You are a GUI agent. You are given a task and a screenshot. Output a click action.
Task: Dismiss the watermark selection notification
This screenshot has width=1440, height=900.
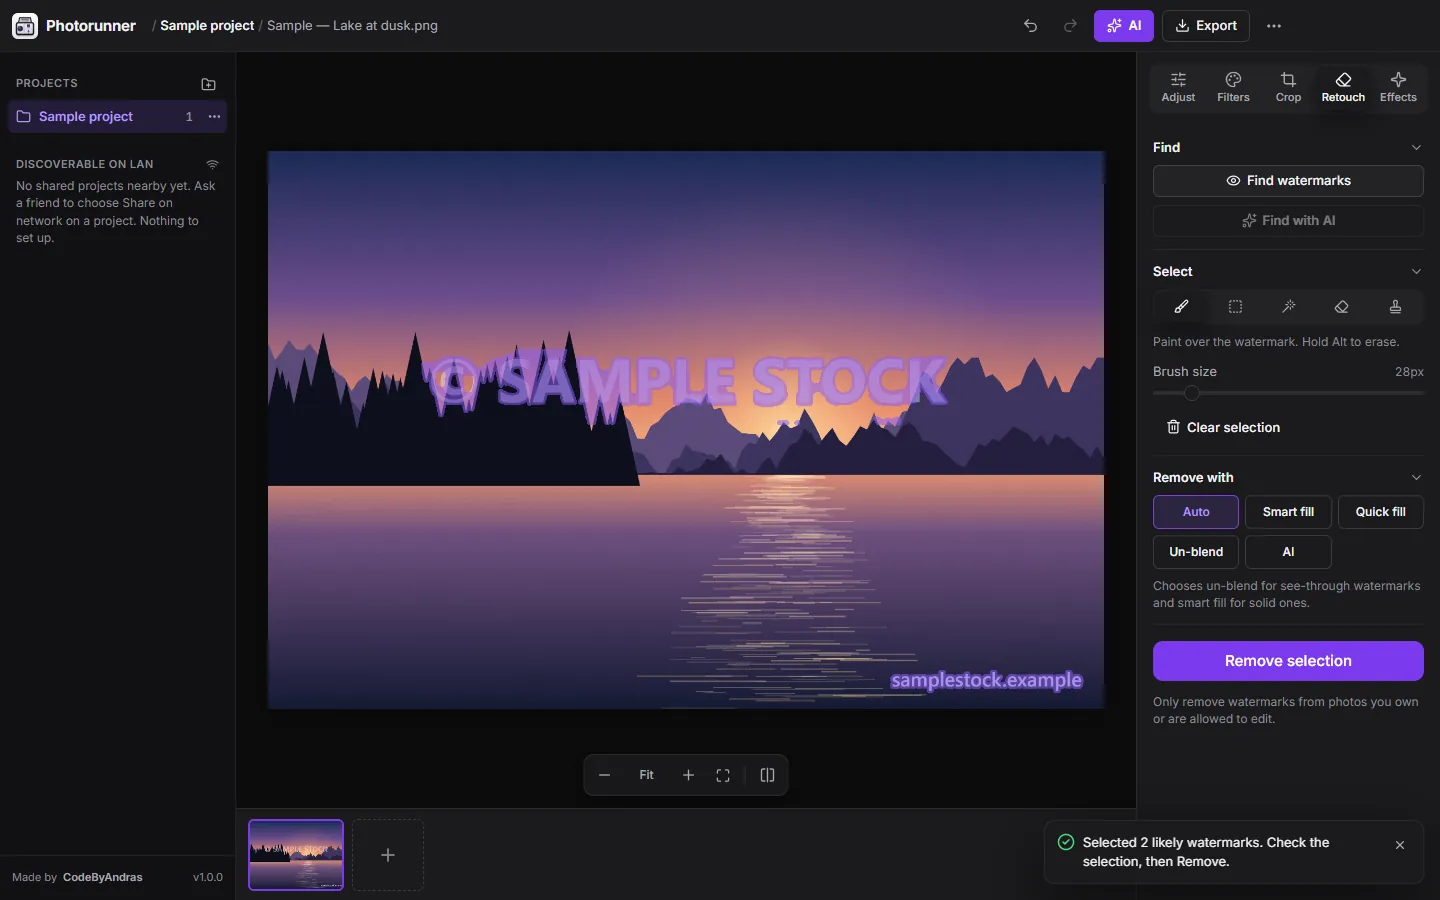(1400, 845)
